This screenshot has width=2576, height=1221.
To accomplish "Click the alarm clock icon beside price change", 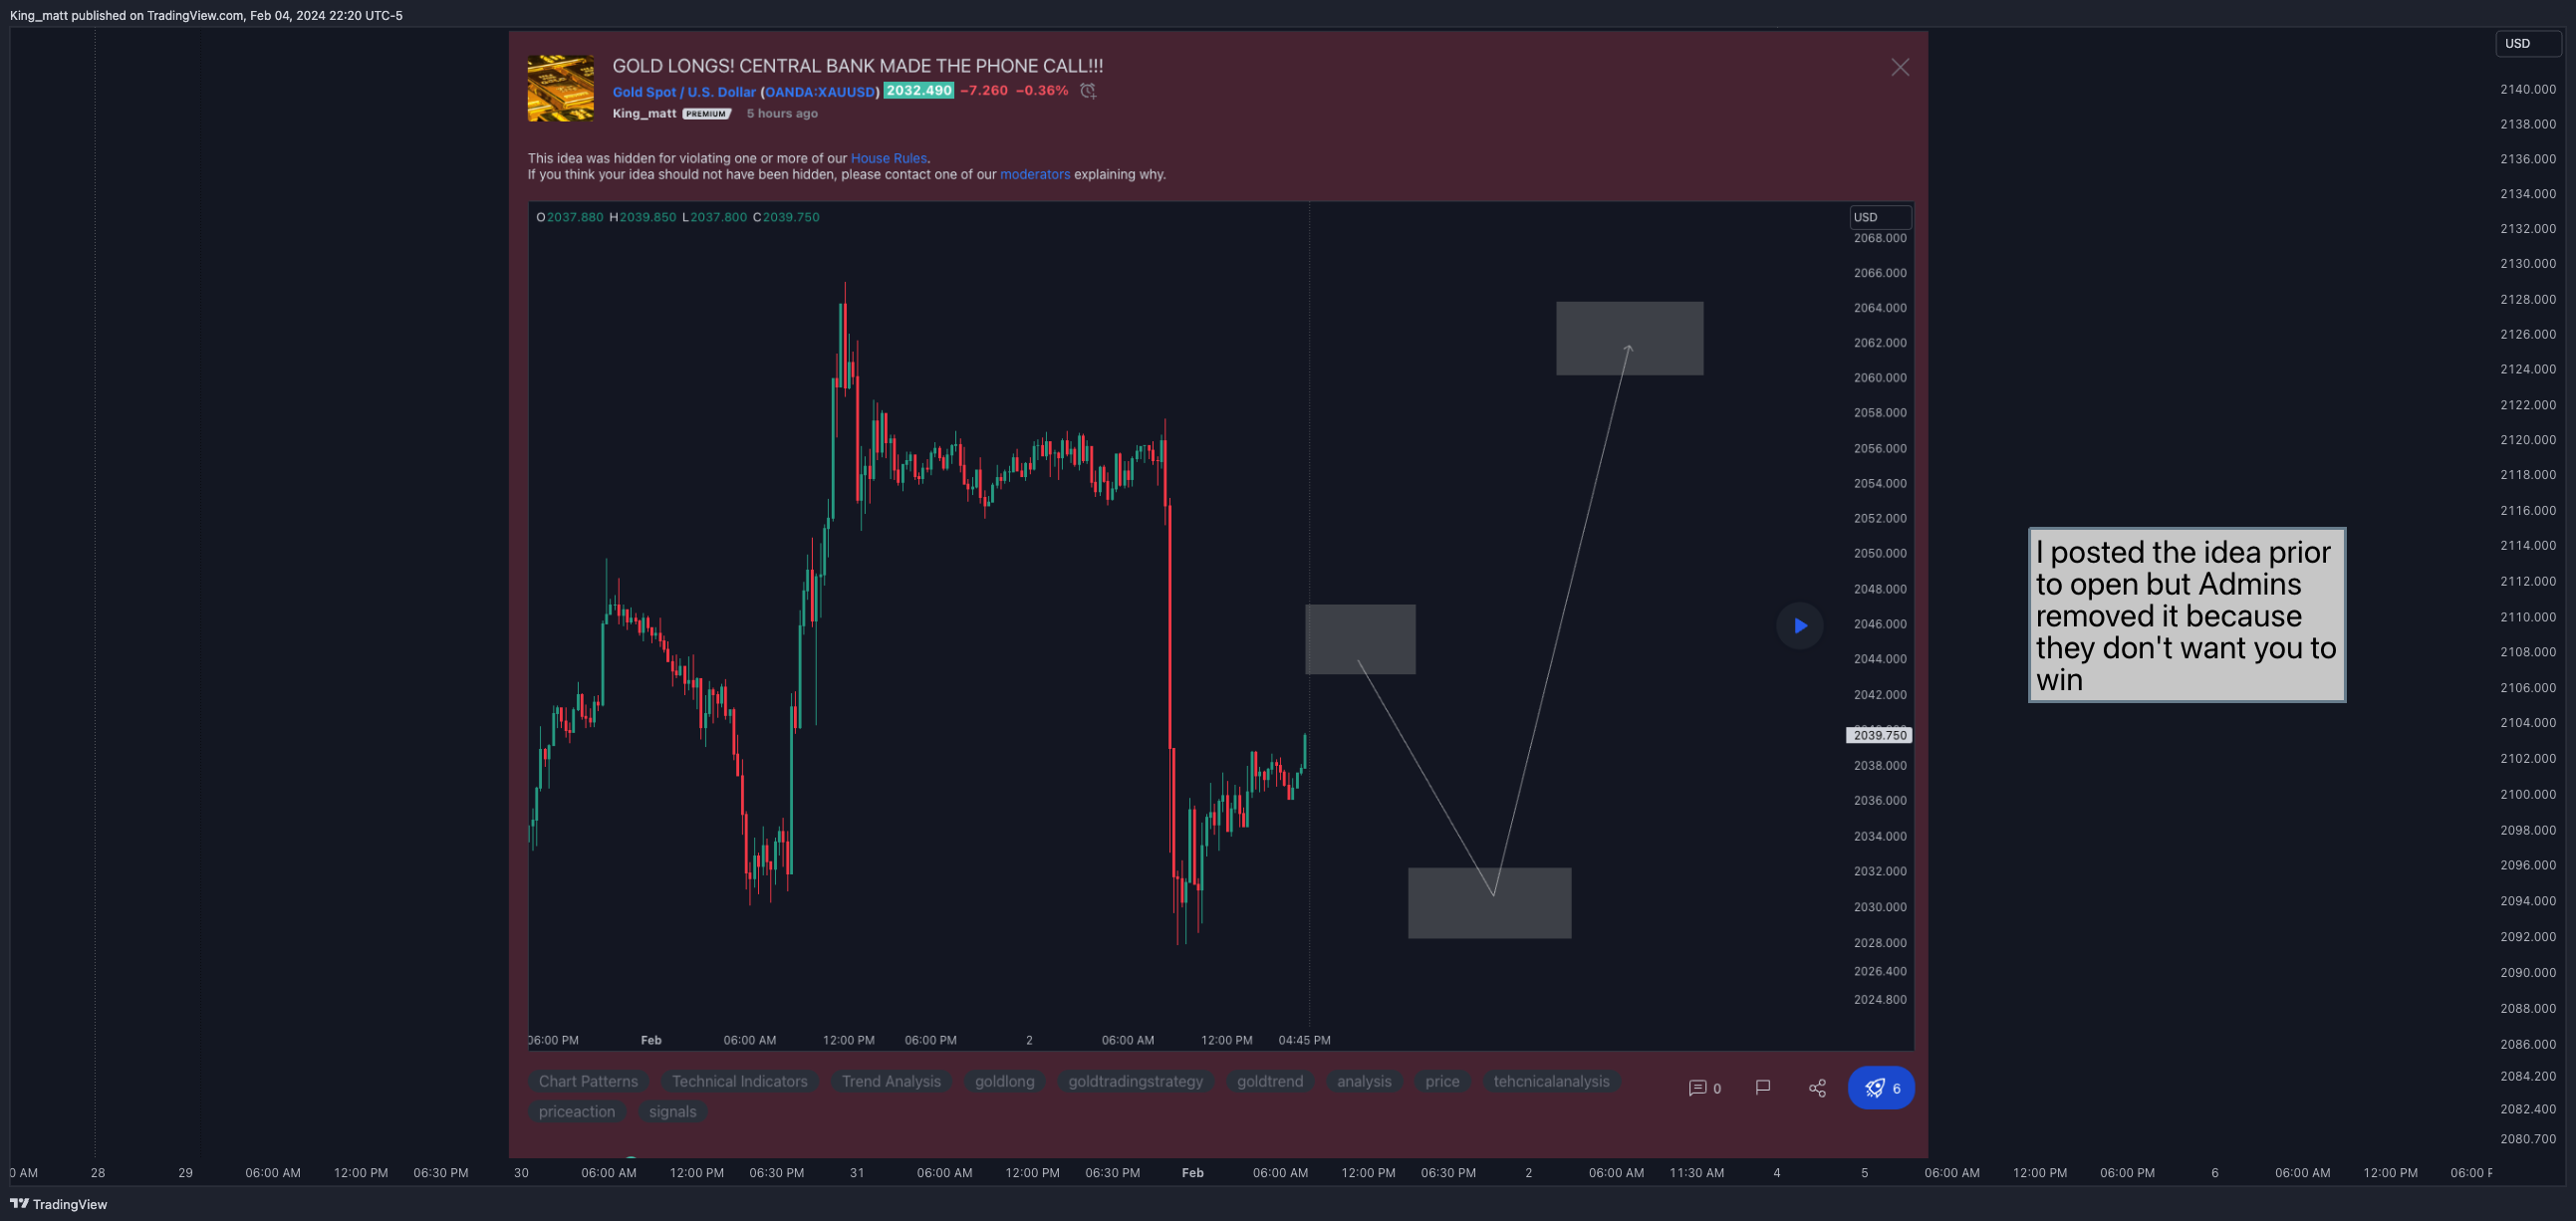I will click(x=1088, y=91).
